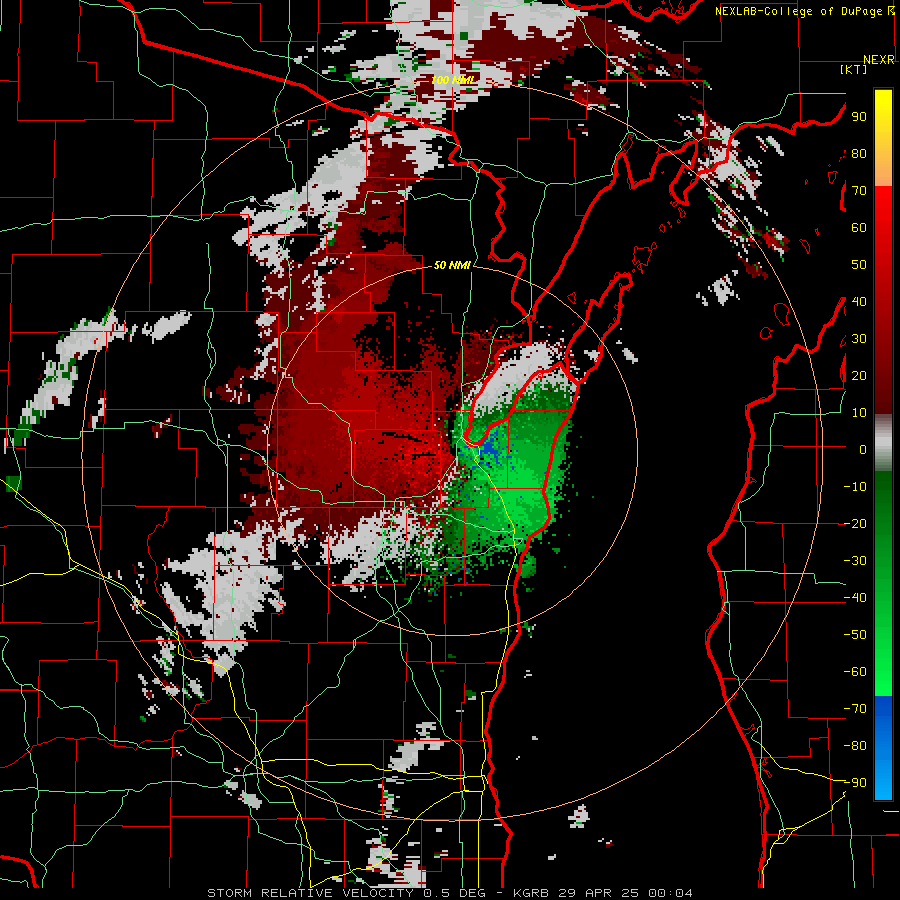Screen dimensions: 900x900
Task: Click the 0 value on the velocity scale
Action: (863, 449)
